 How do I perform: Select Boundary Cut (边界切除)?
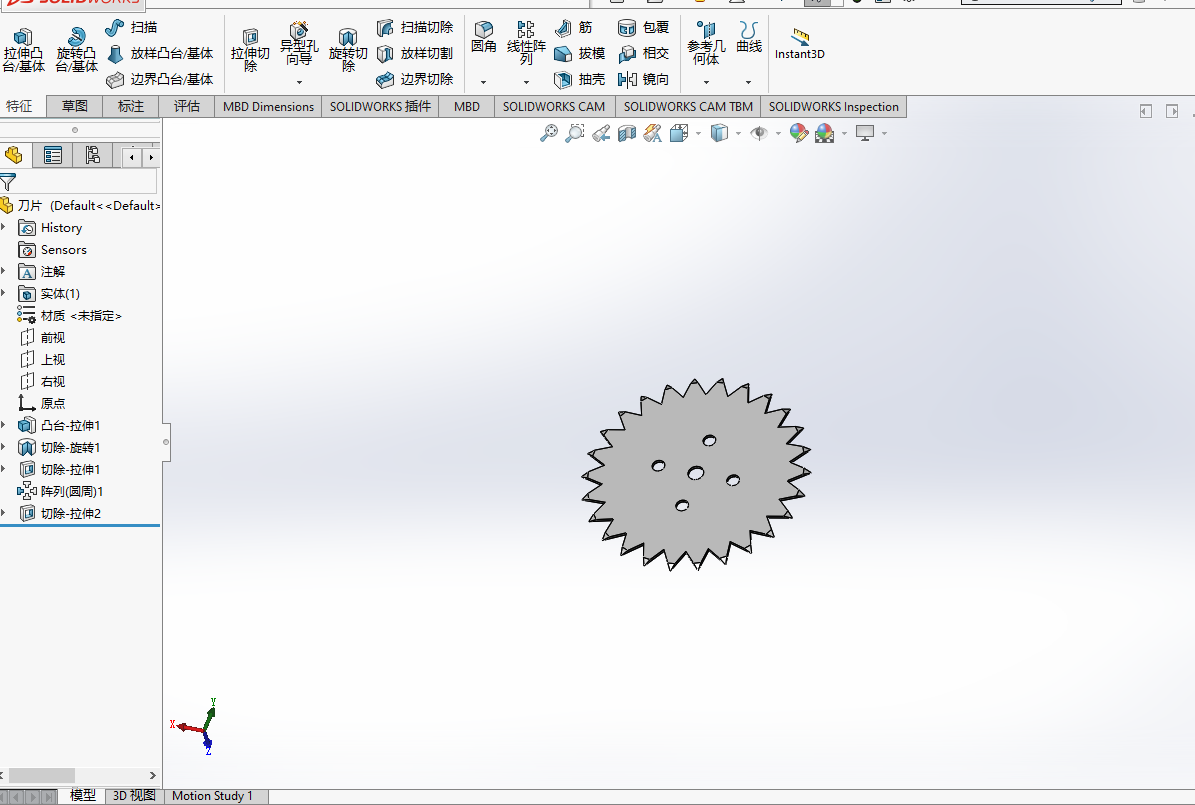(x=415, y=79)
